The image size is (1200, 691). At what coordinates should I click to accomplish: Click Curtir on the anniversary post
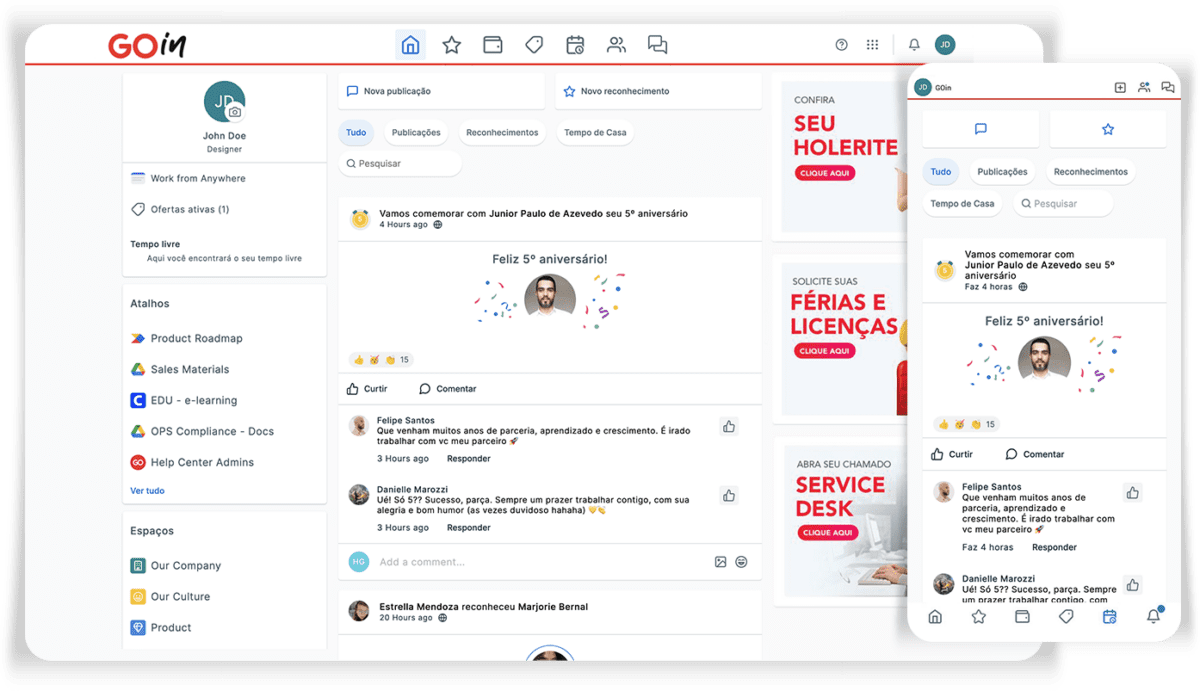(364, 388)
